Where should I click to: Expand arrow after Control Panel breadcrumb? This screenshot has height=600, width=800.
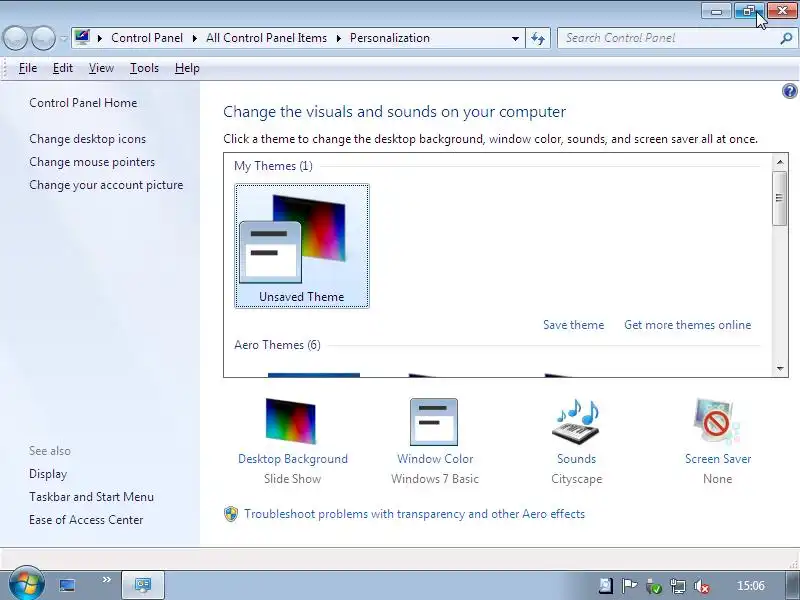[x=194, y=38]
